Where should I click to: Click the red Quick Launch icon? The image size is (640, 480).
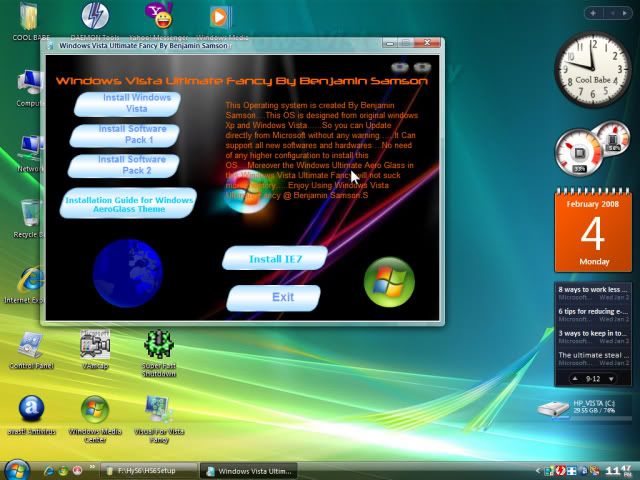pos(77,471)
